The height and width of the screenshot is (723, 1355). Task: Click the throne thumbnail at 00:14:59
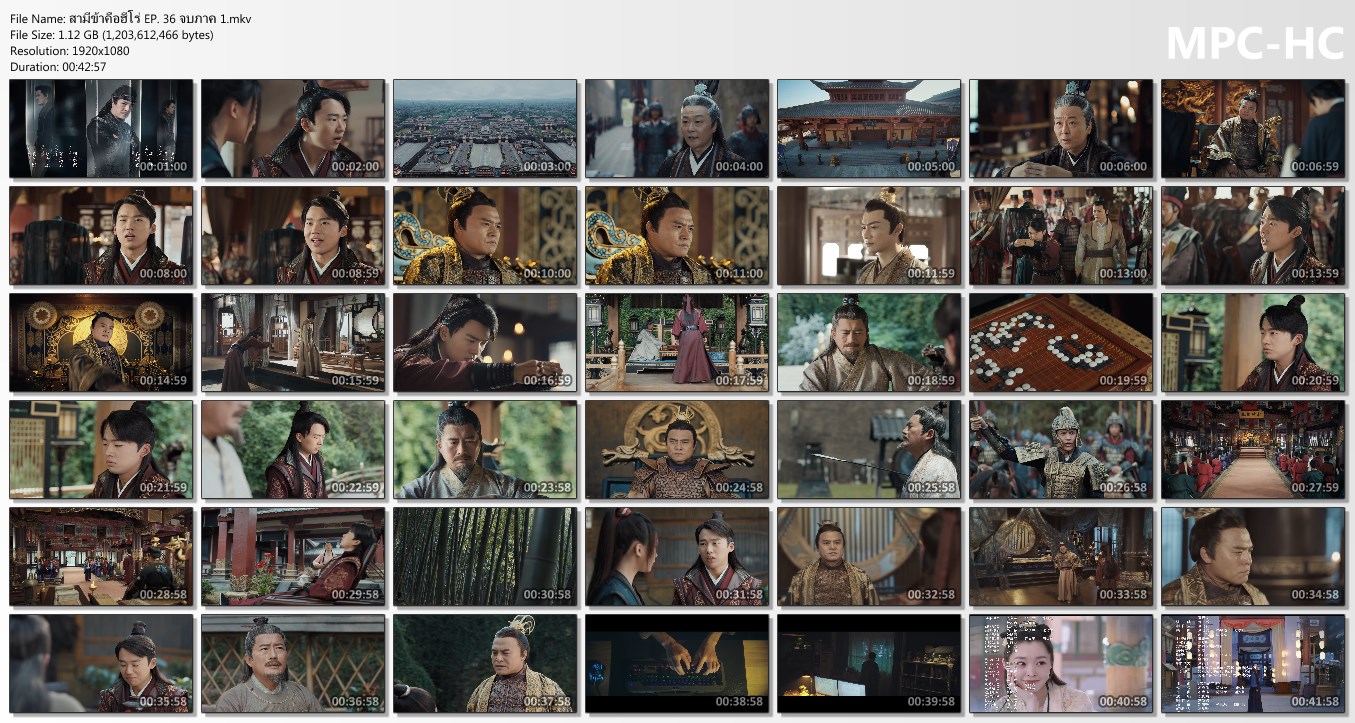tap(101, 343)
